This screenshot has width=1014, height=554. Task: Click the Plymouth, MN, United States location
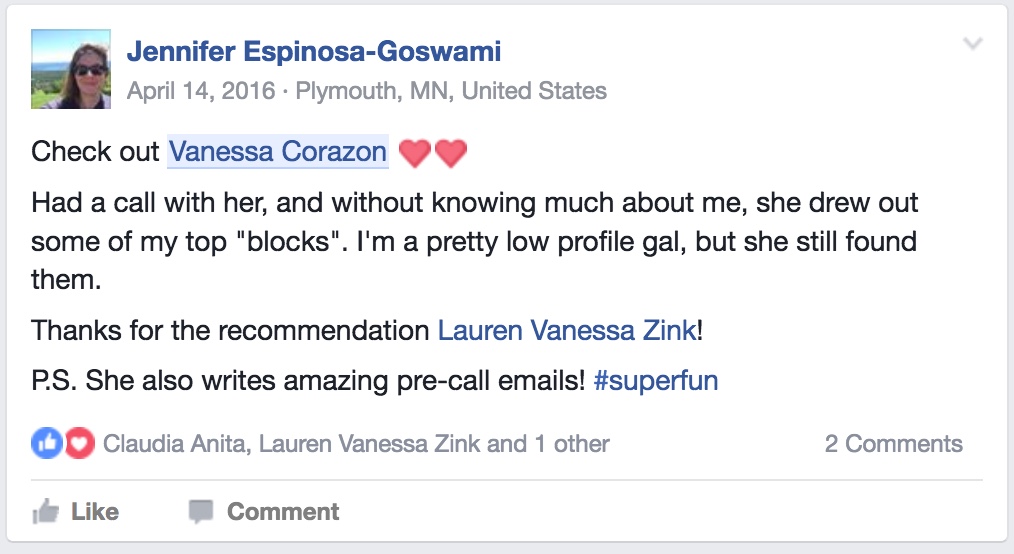[451, 91]
